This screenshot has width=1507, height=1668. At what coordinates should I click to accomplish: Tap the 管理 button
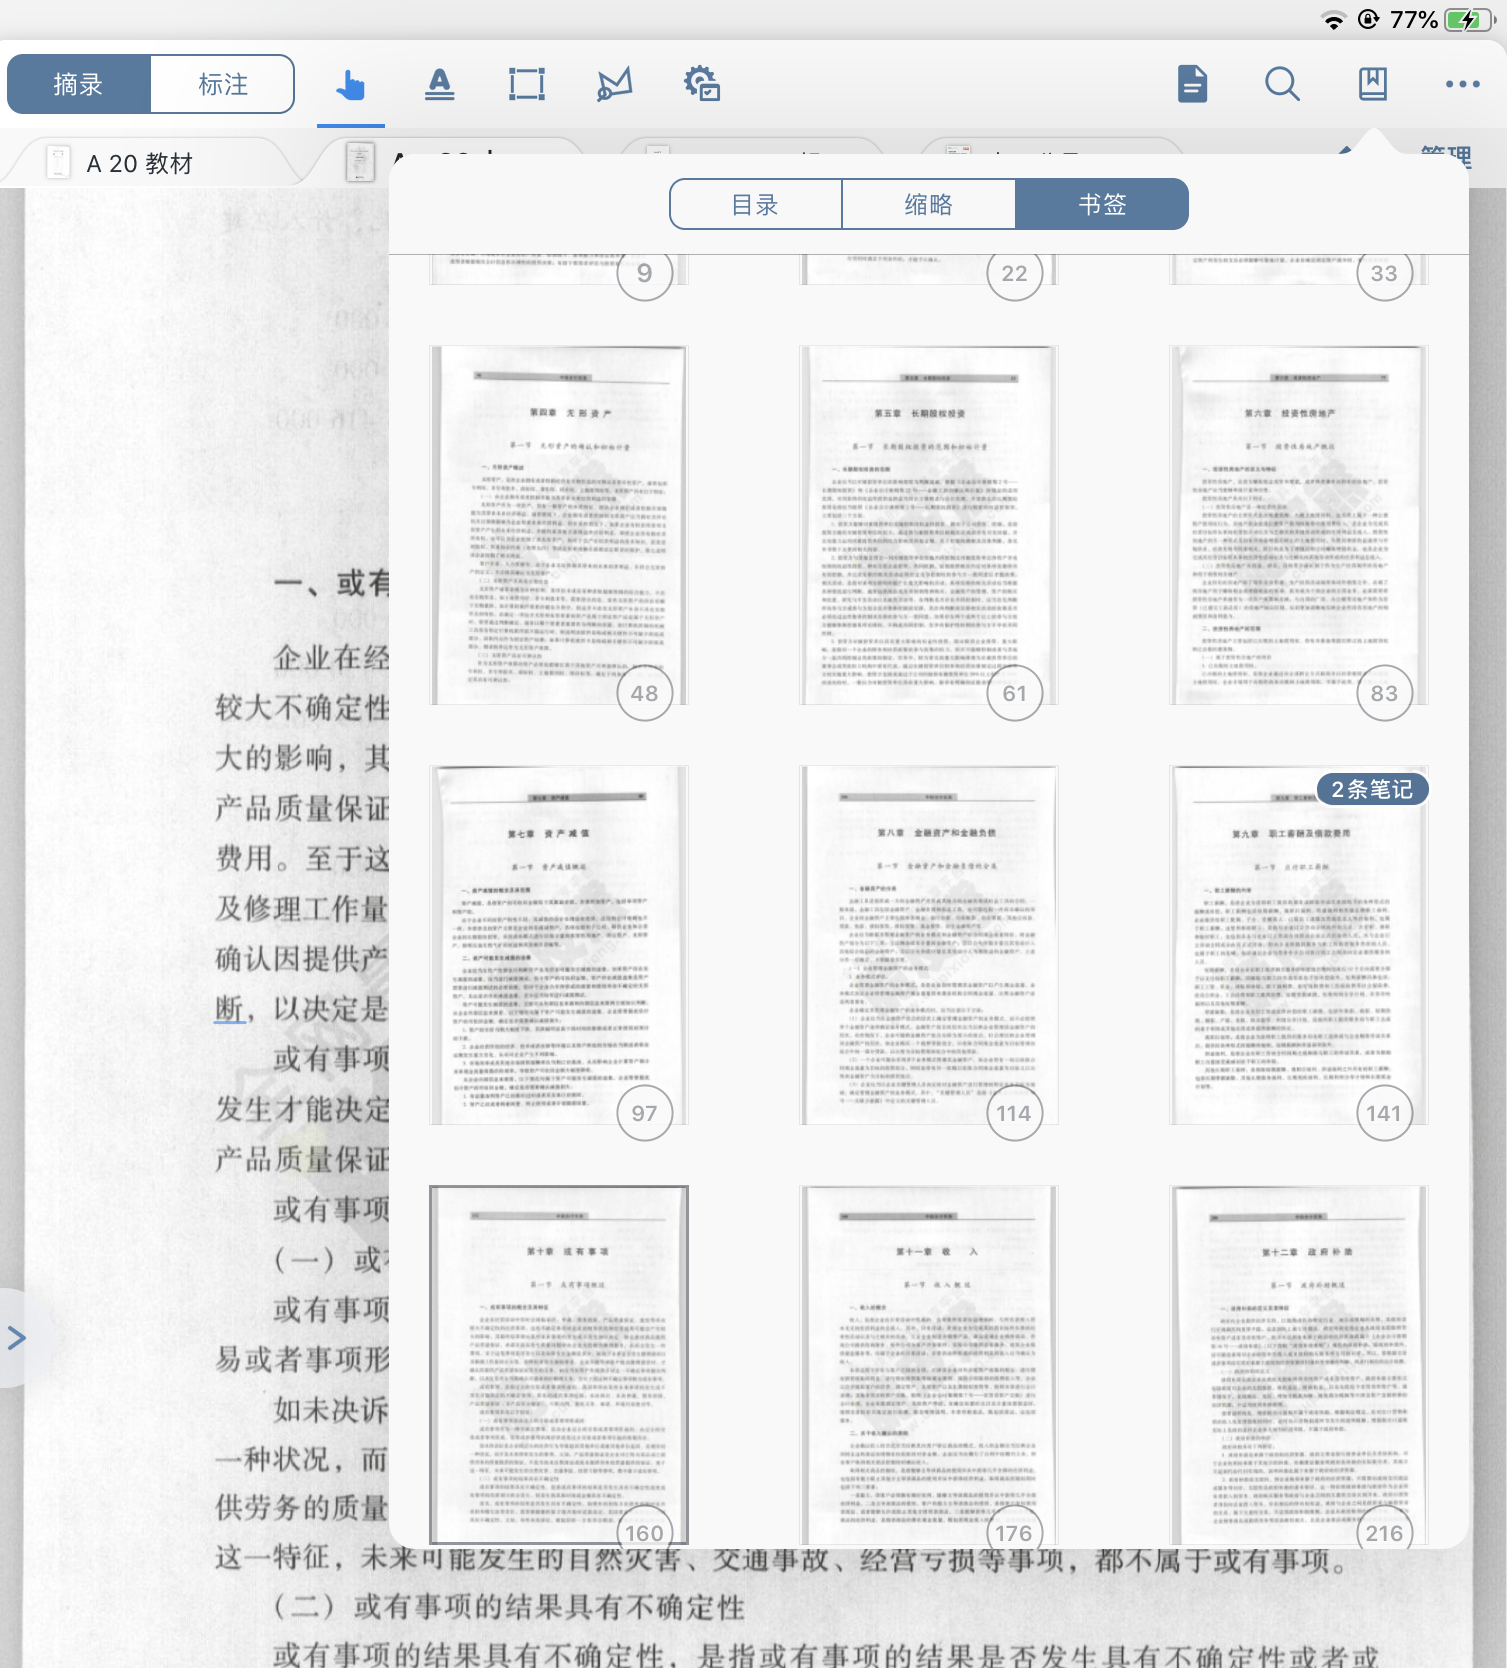pos(1445,157)
